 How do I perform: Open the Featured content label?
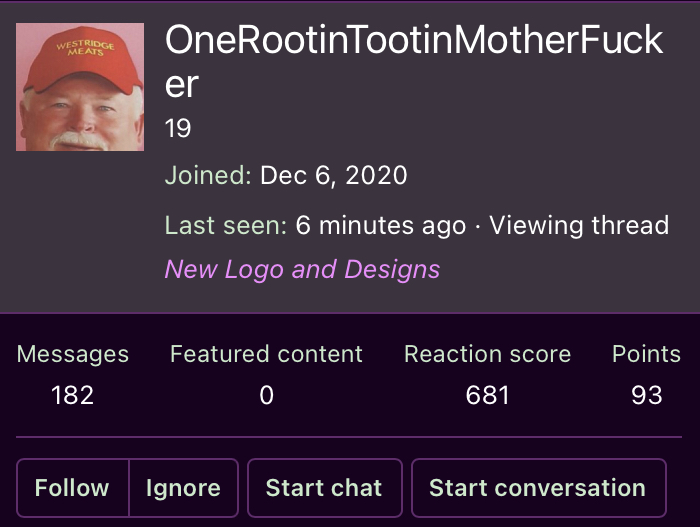pos(266,354)
